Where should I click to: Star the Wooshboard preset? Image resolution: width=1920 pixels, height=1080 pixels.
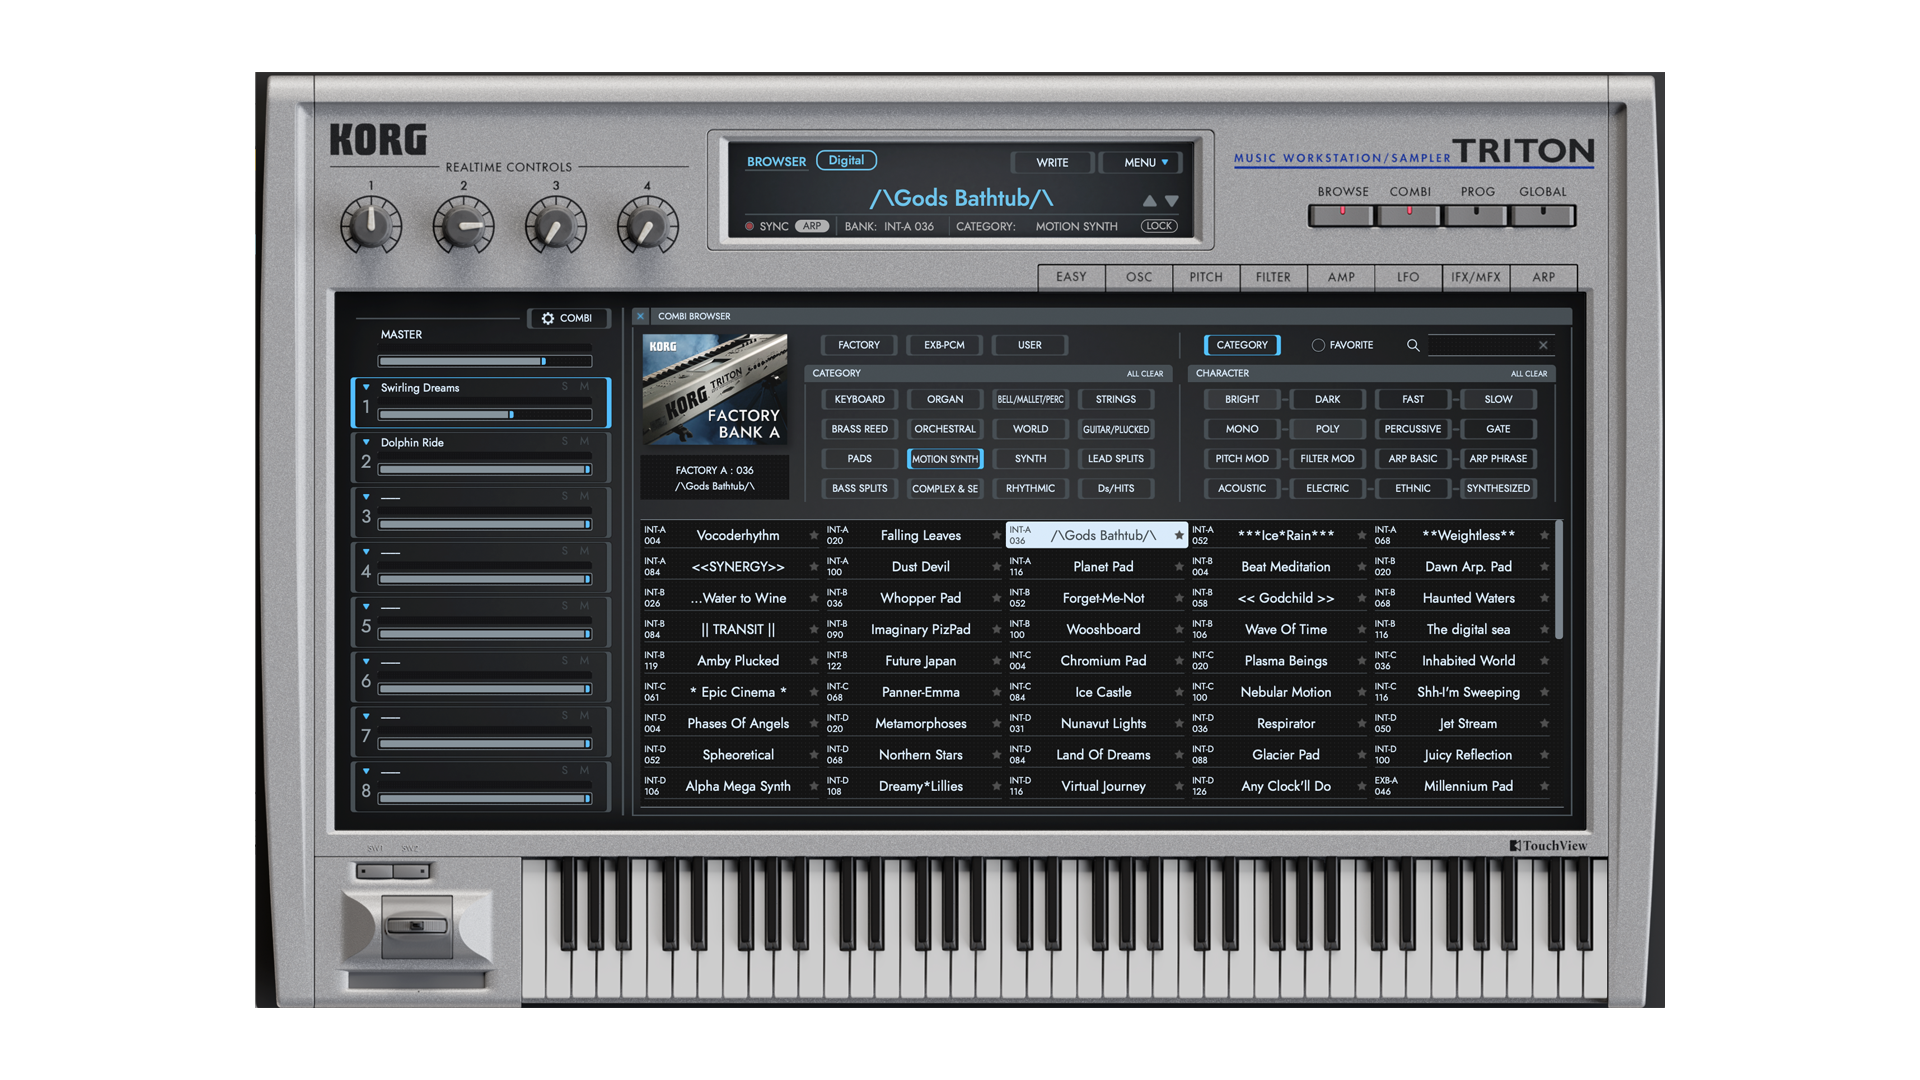1179,630
